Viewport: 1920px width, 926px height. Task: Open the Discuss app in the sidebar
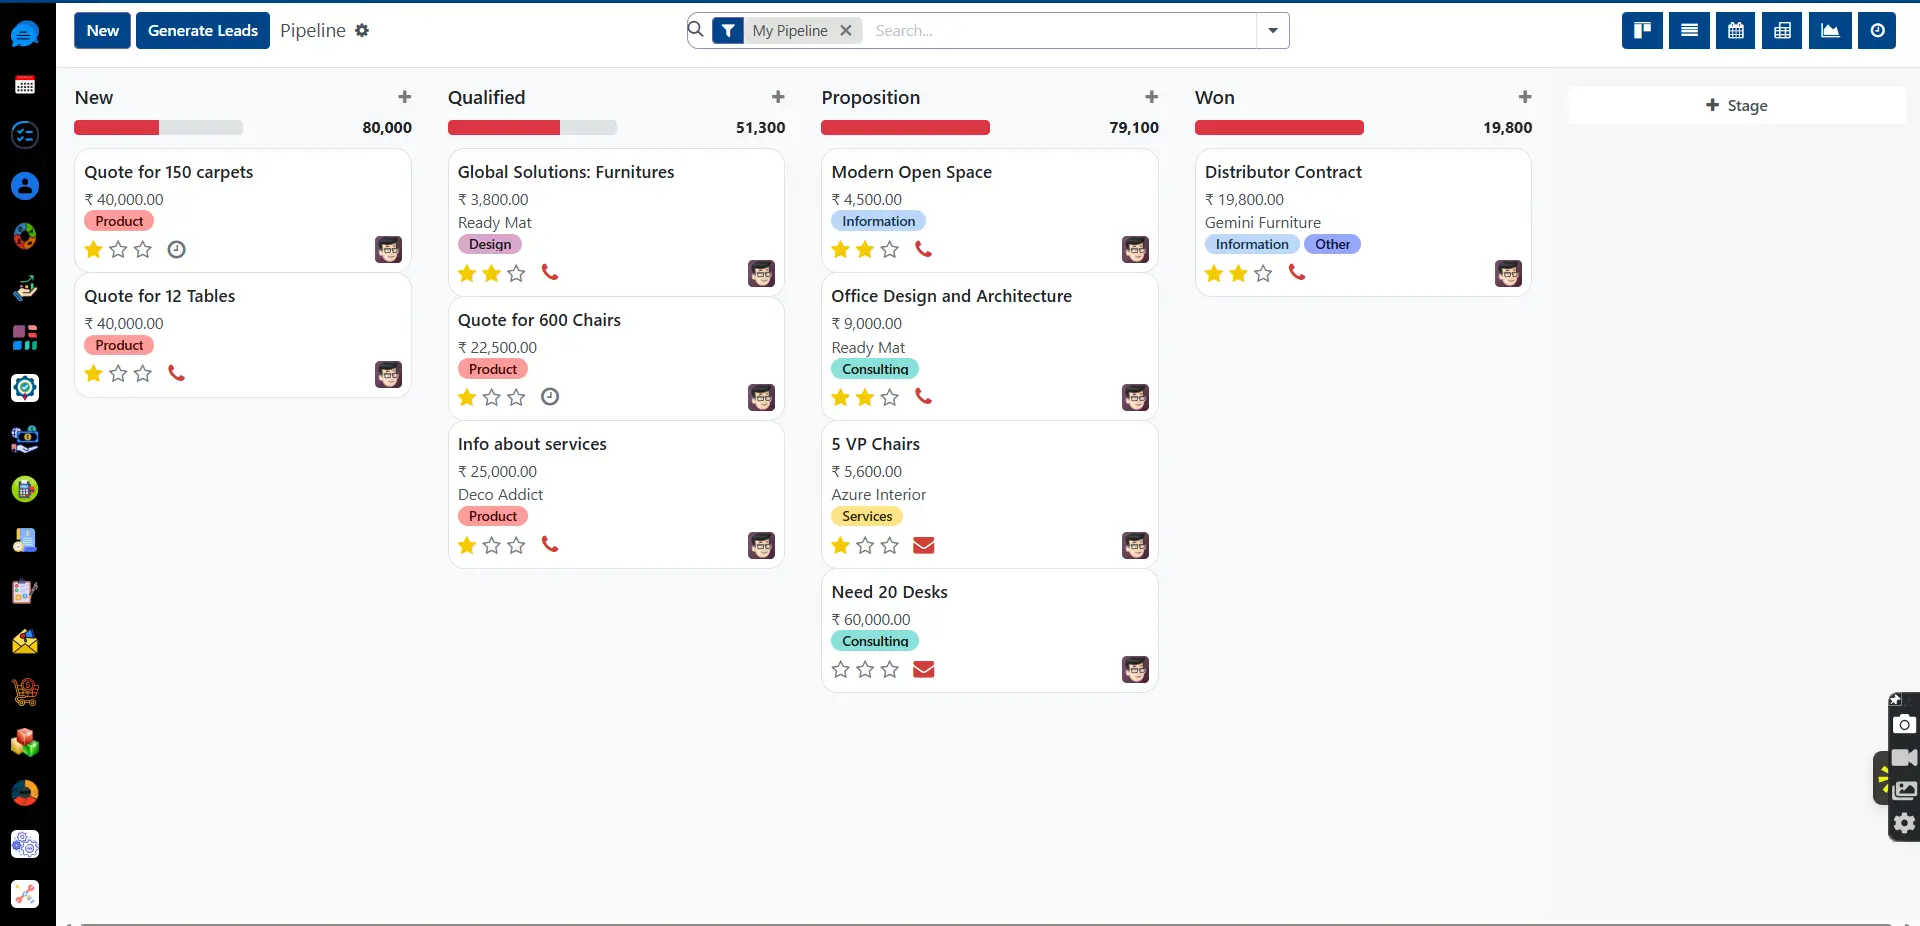click(x=24, y=33)
